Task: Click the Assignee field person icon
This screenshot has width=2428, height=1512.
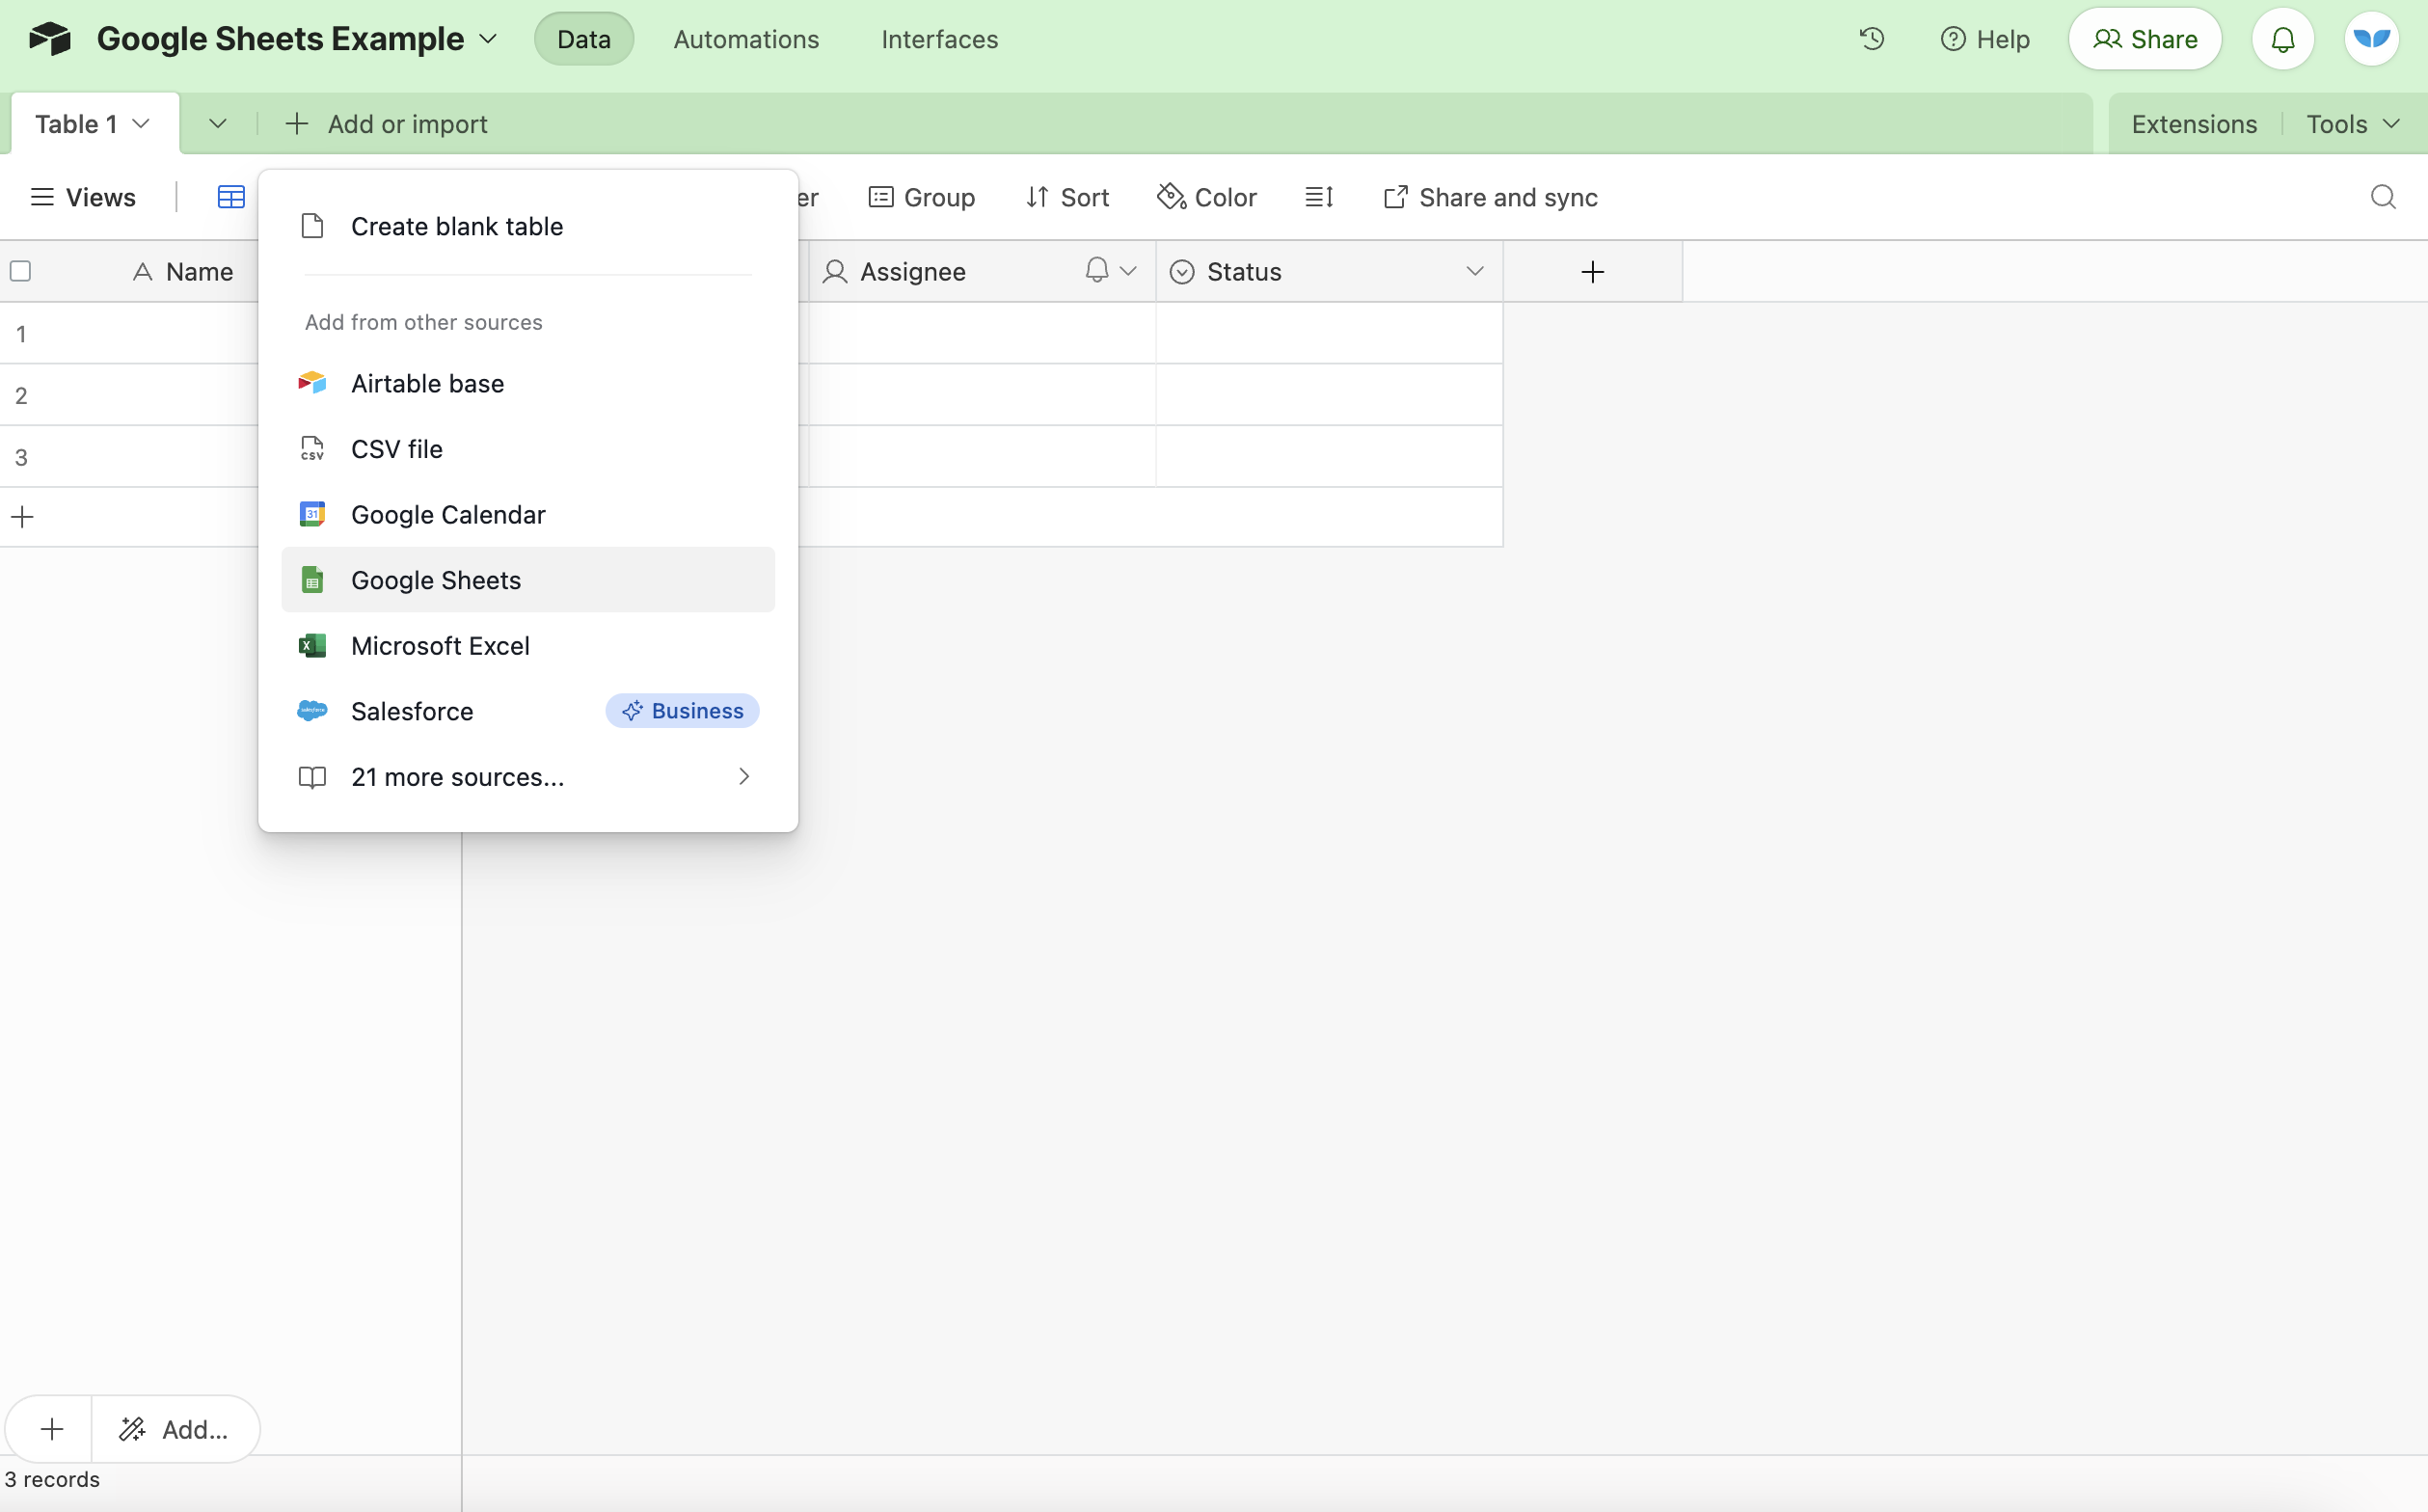Action: click(835, 272)
